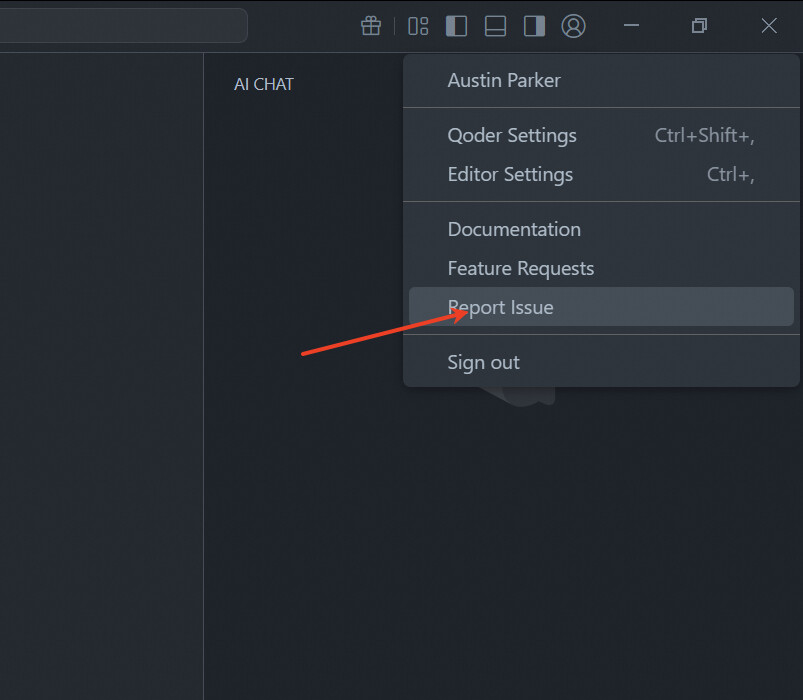Toggle the primary left sidebar

(x=456, y=26)
